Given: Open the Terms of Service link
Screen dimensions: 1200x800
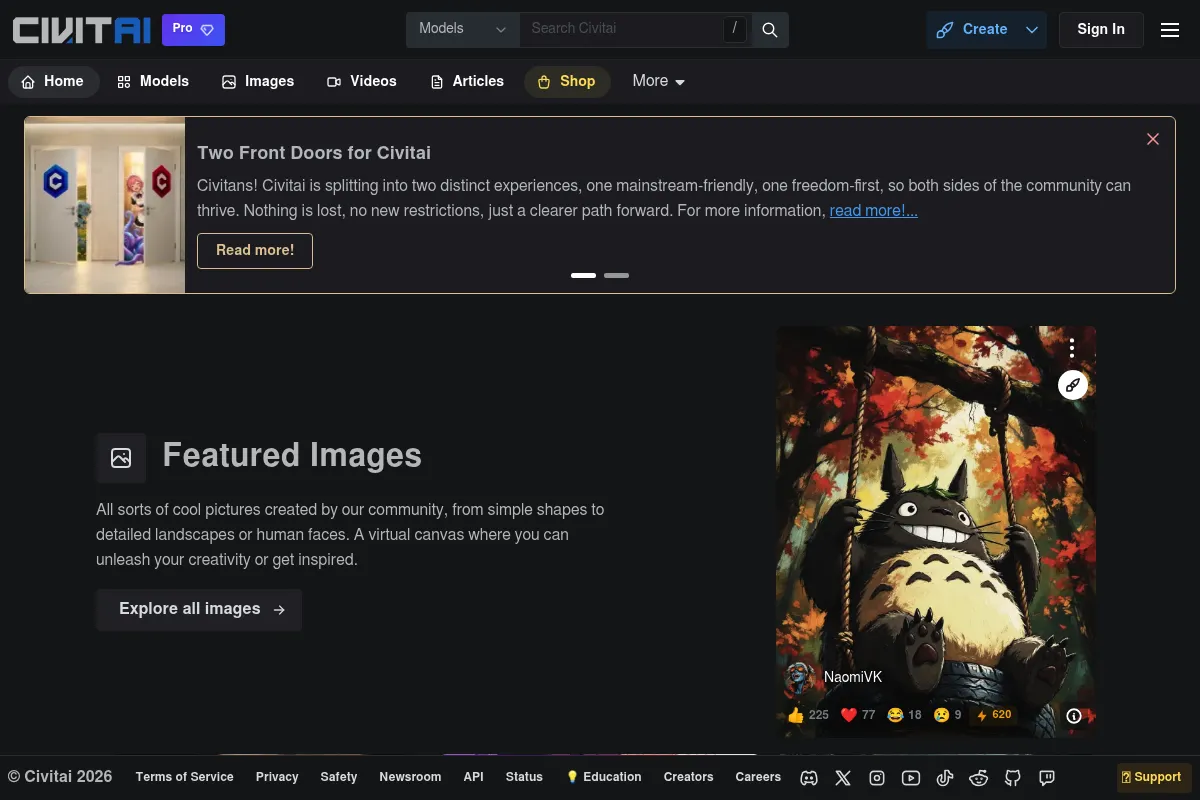Looking at the screenshot, I should (185, 777).
